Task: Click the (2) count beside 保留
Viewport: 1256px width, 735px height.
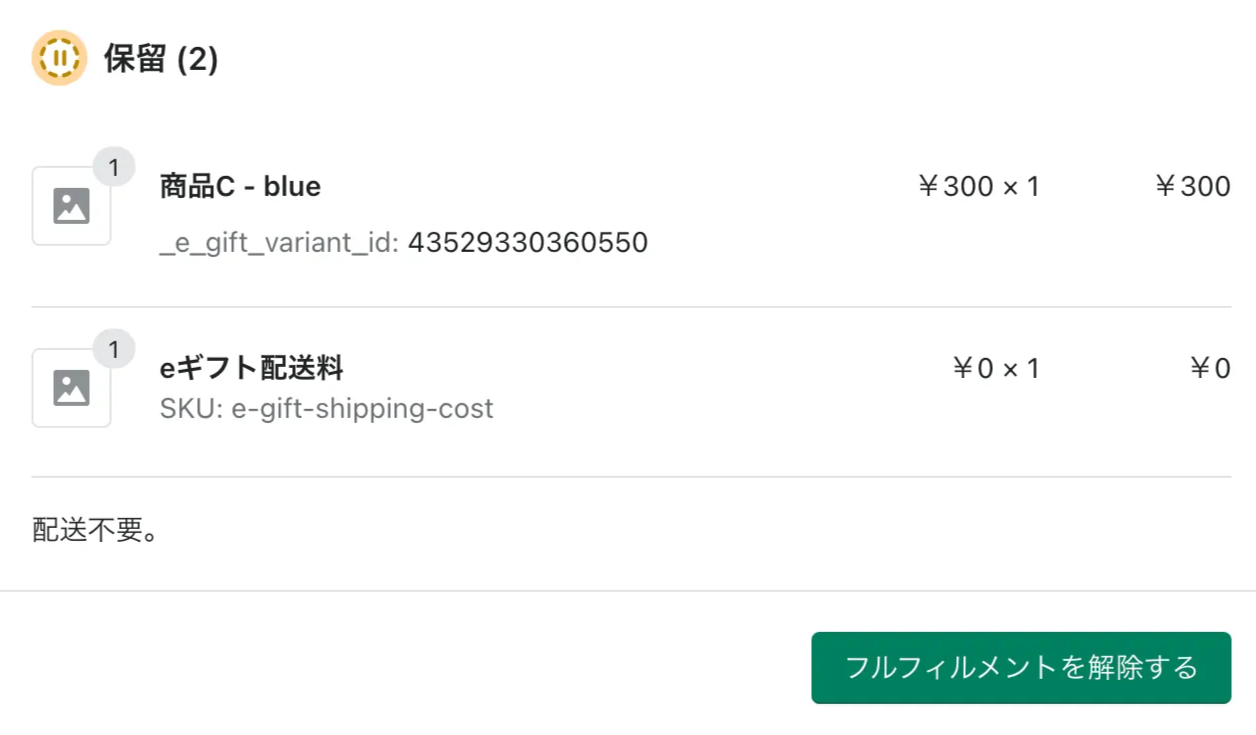Action: [x=197, y=59]
